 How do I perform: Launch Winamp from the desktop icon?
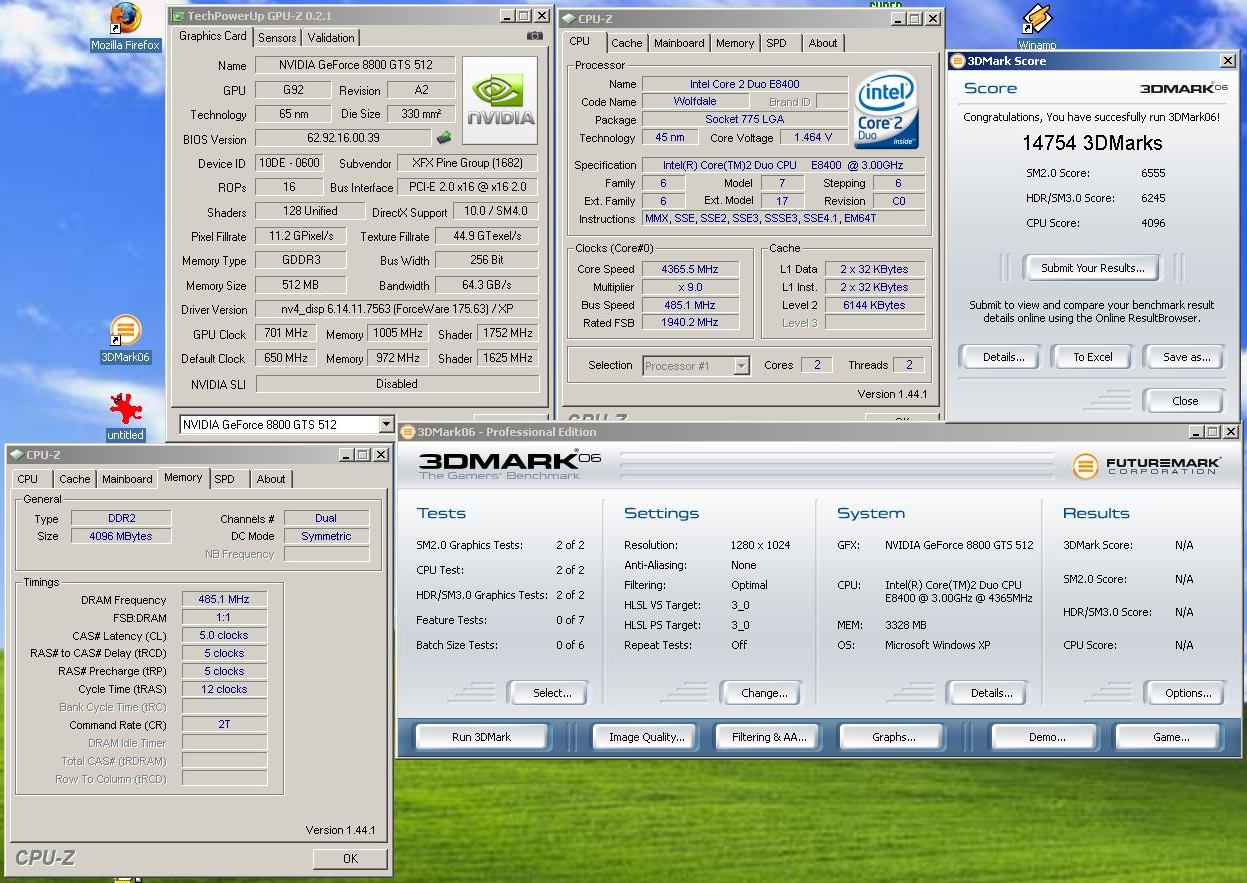point(1036,20)
